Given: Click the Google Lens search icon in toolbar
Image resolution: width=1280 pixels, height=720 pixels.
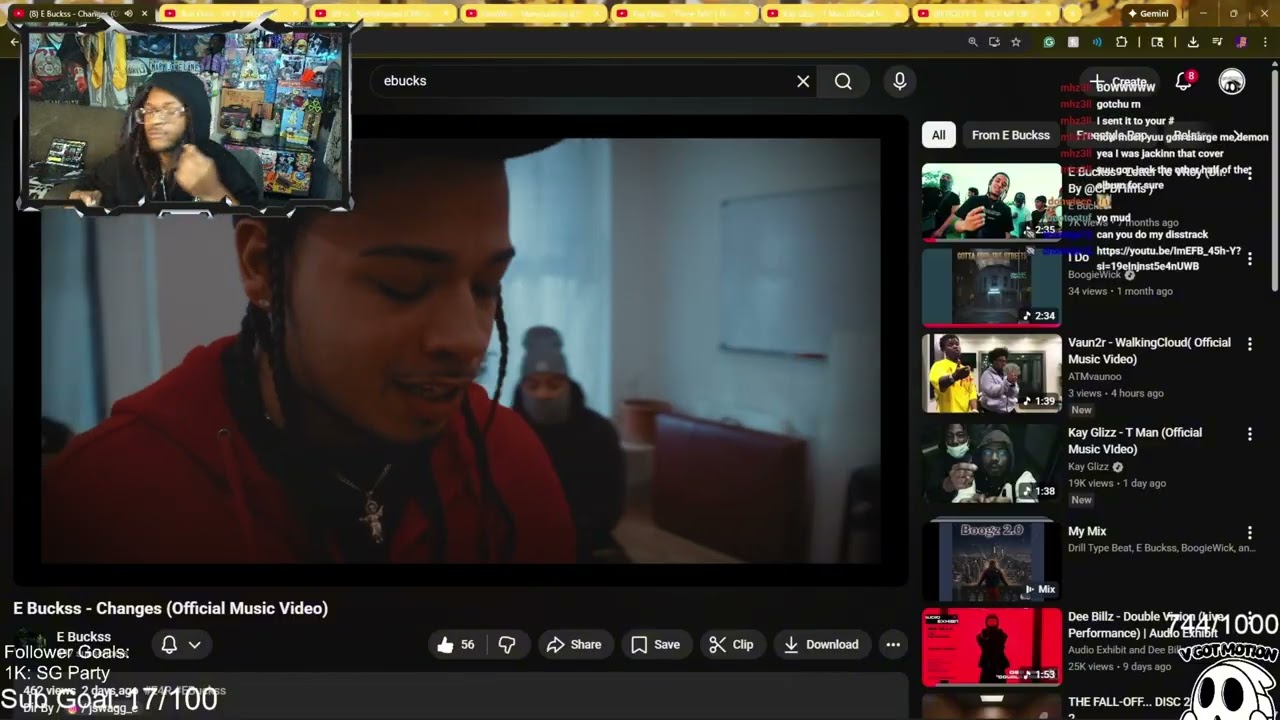Looking at the screenshot, I should 1157,42.
